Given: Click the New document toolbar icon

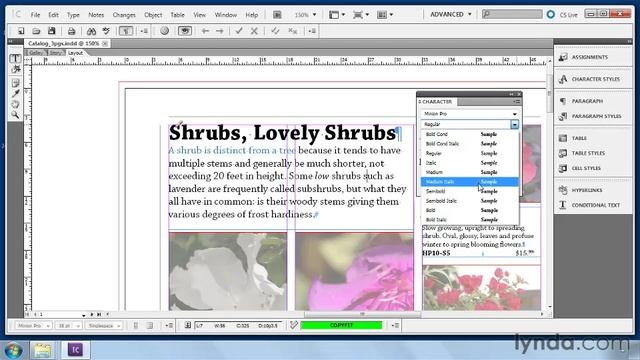Looking at the screenshot, I should pyautogui.click(x=21, y=31).
